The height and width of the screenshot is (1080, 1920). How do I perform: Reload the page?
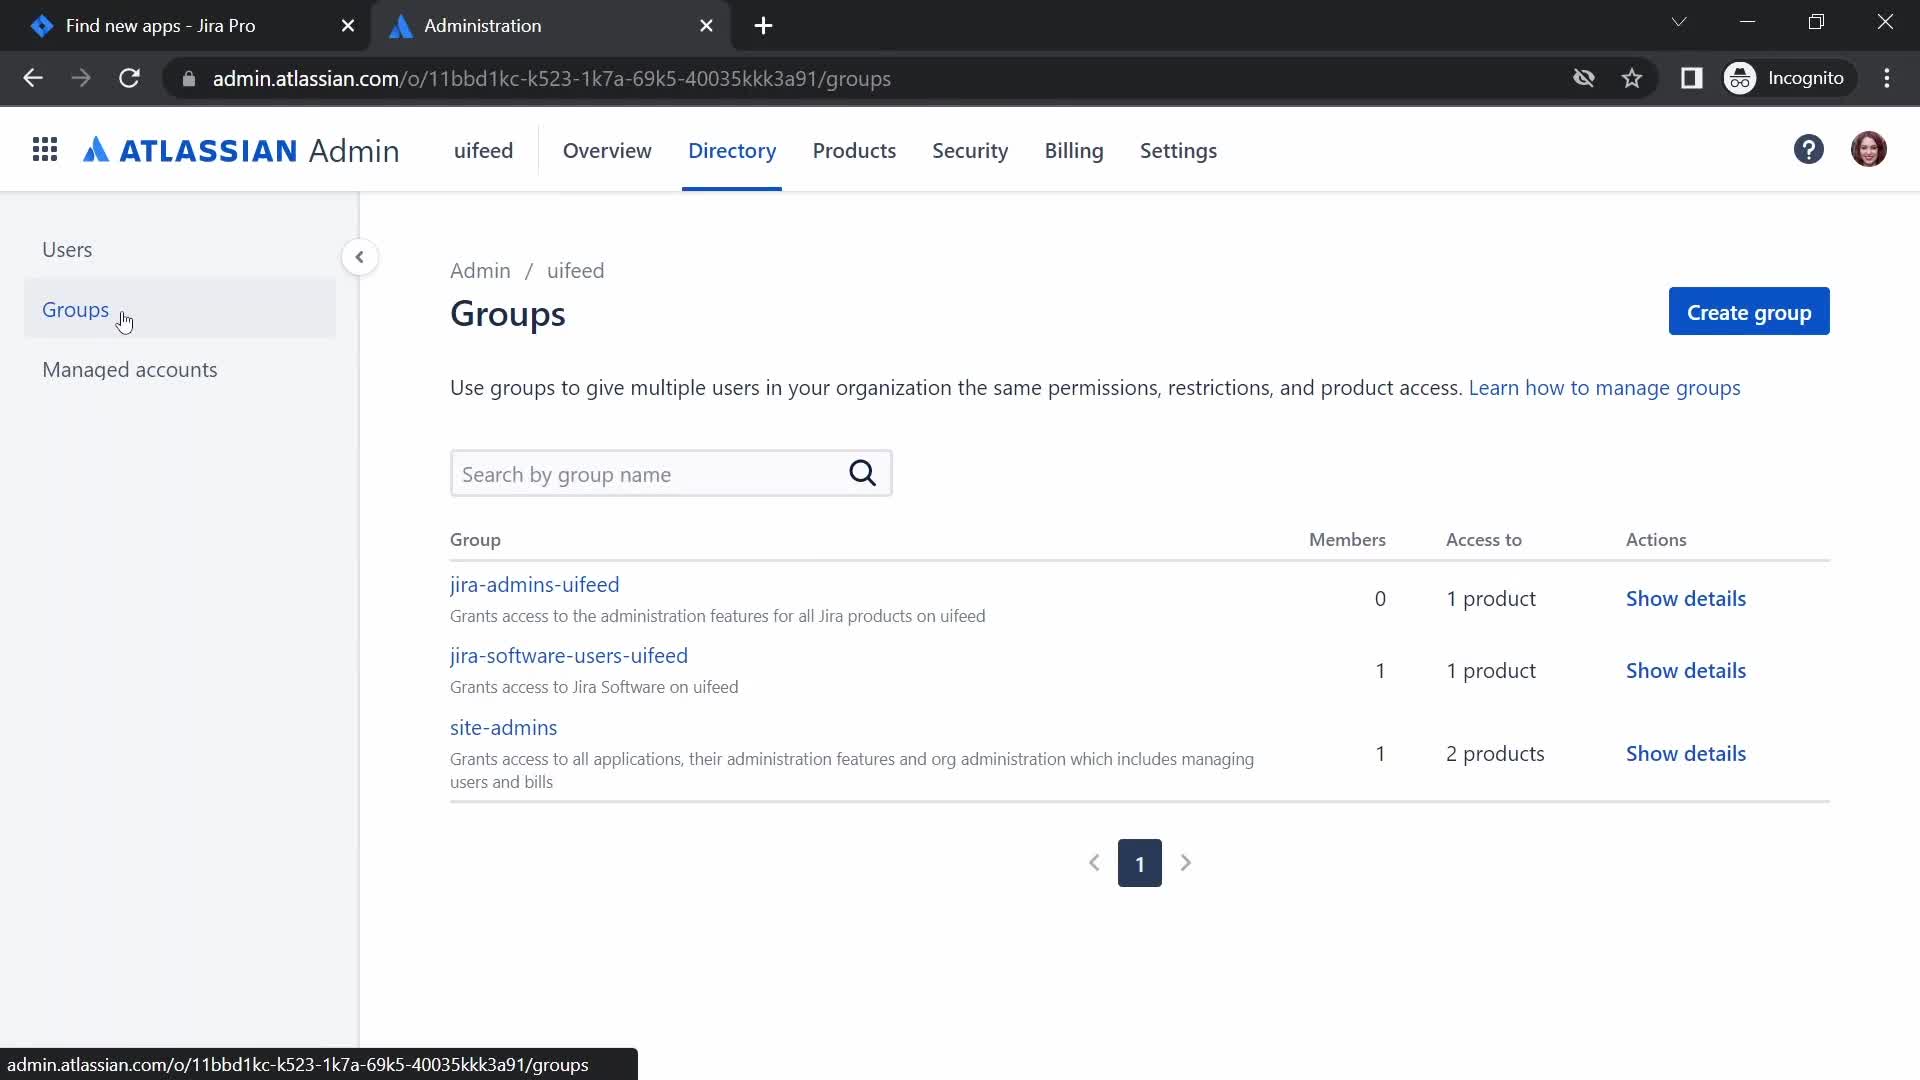[x=129, y=78]
